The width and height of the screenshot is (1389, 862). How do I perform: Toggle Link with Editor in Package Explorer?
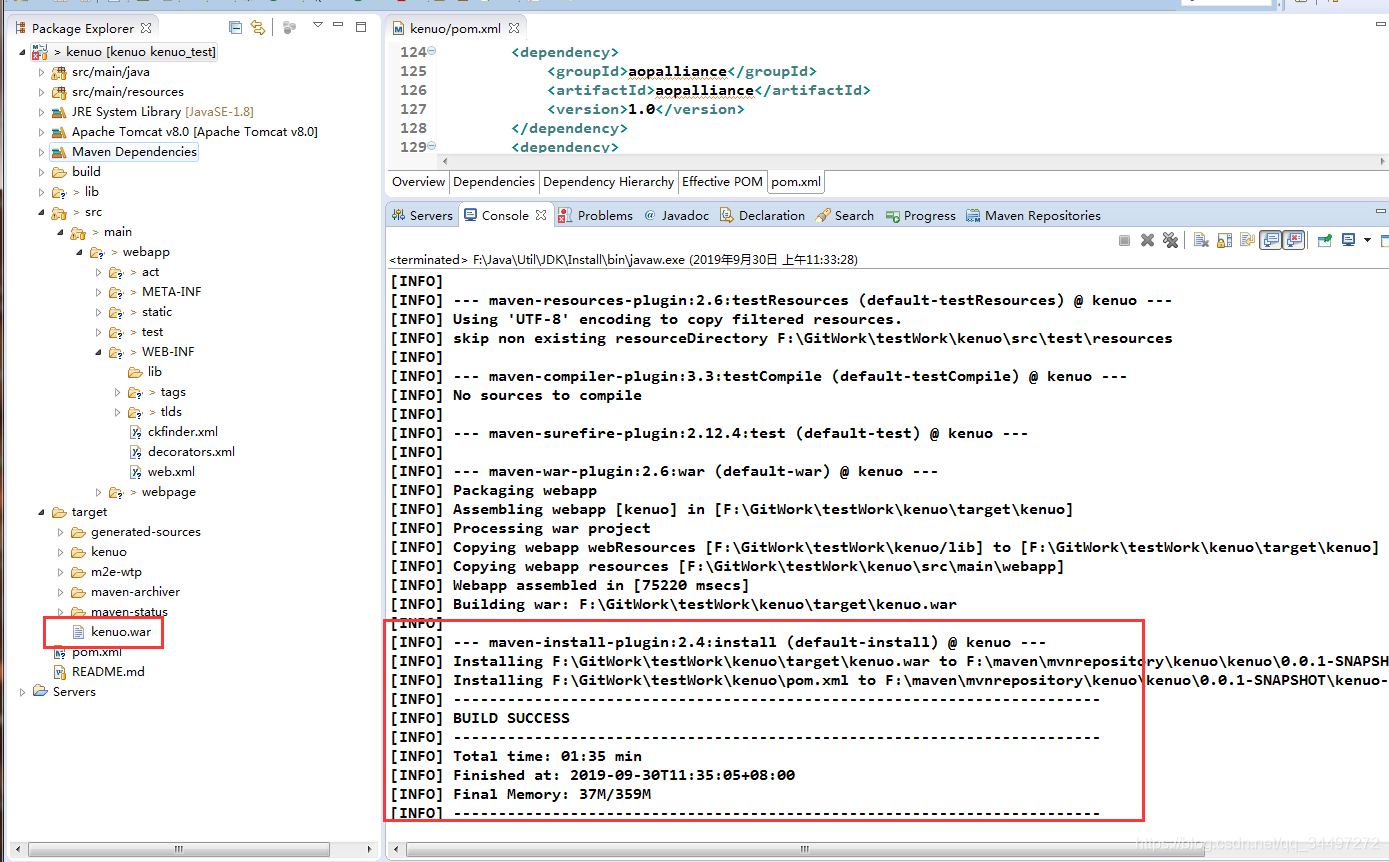click(258, 27)
